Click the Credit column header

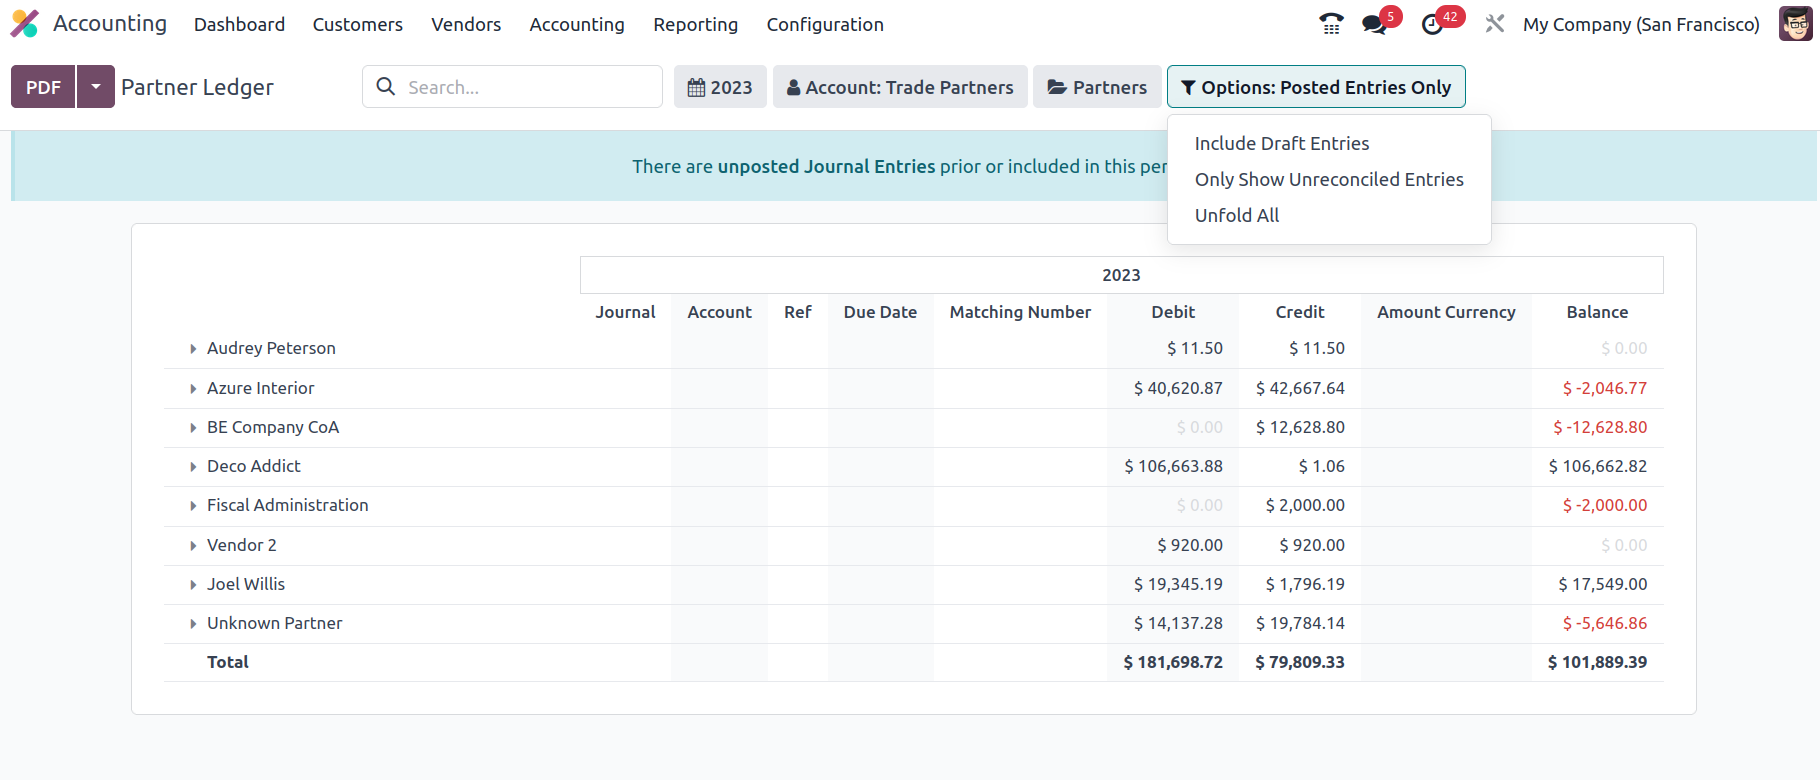1300,312
